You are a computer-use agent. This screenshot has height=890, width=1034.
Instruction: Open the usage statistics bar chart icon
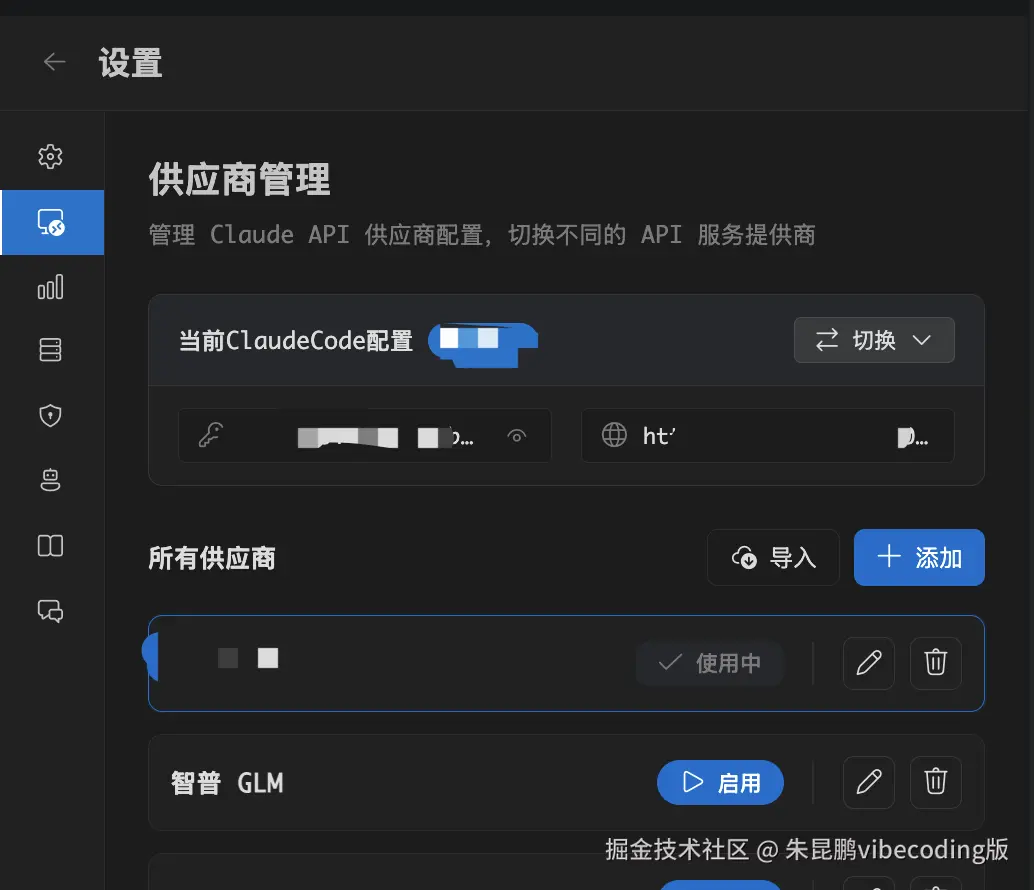[50, 287]
